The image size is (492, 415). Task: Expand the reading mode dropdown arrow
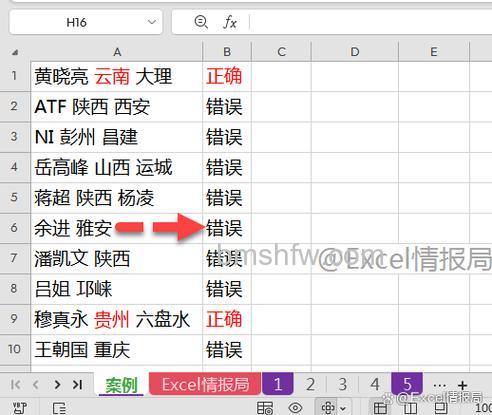pos(343,408)
